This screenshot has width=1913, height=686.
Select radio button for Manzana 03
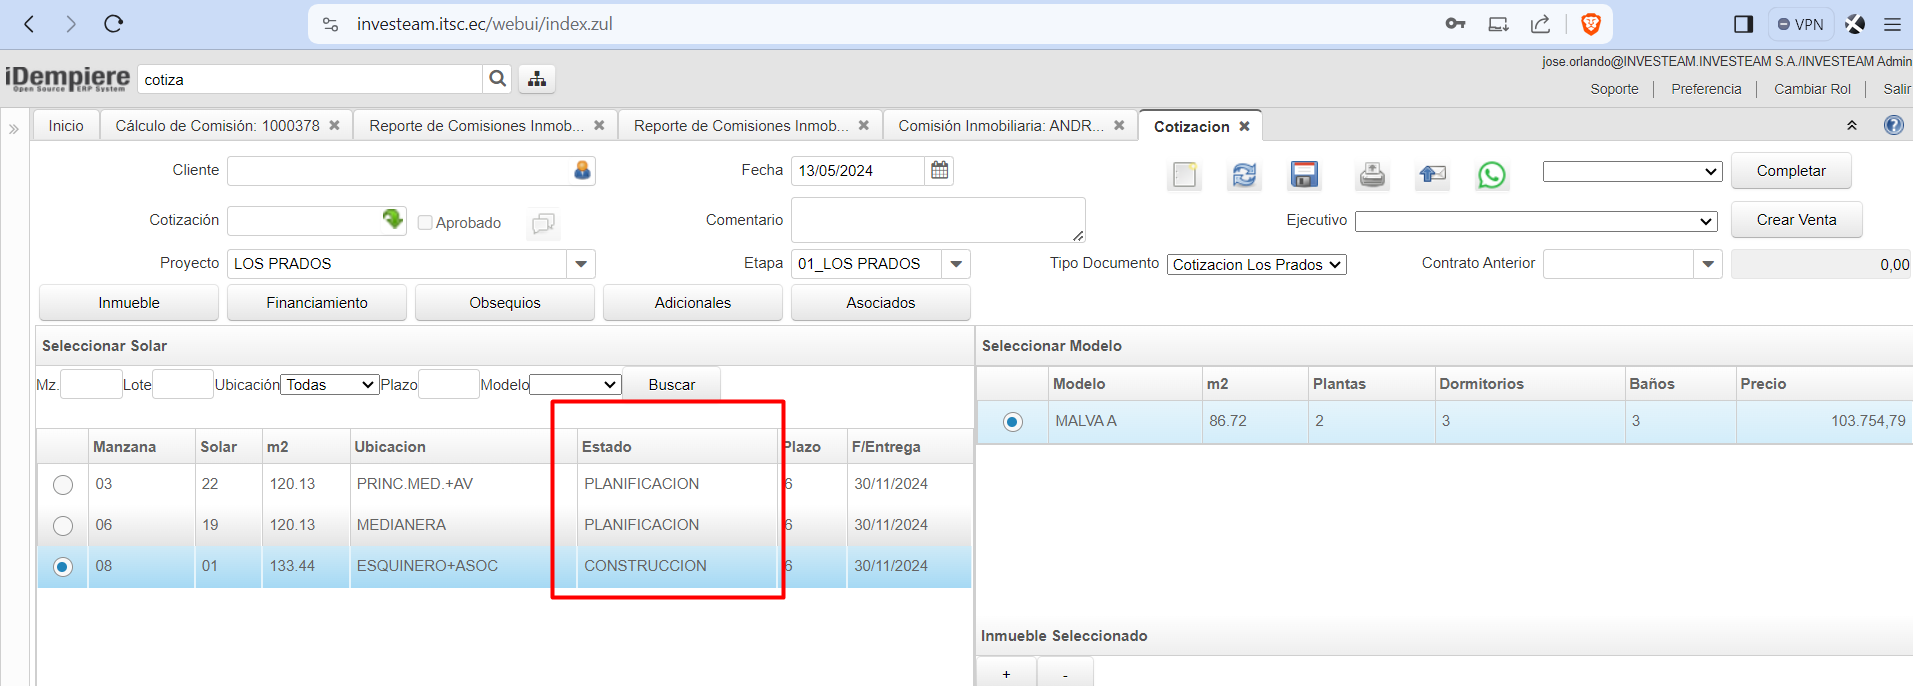point(63,485)
